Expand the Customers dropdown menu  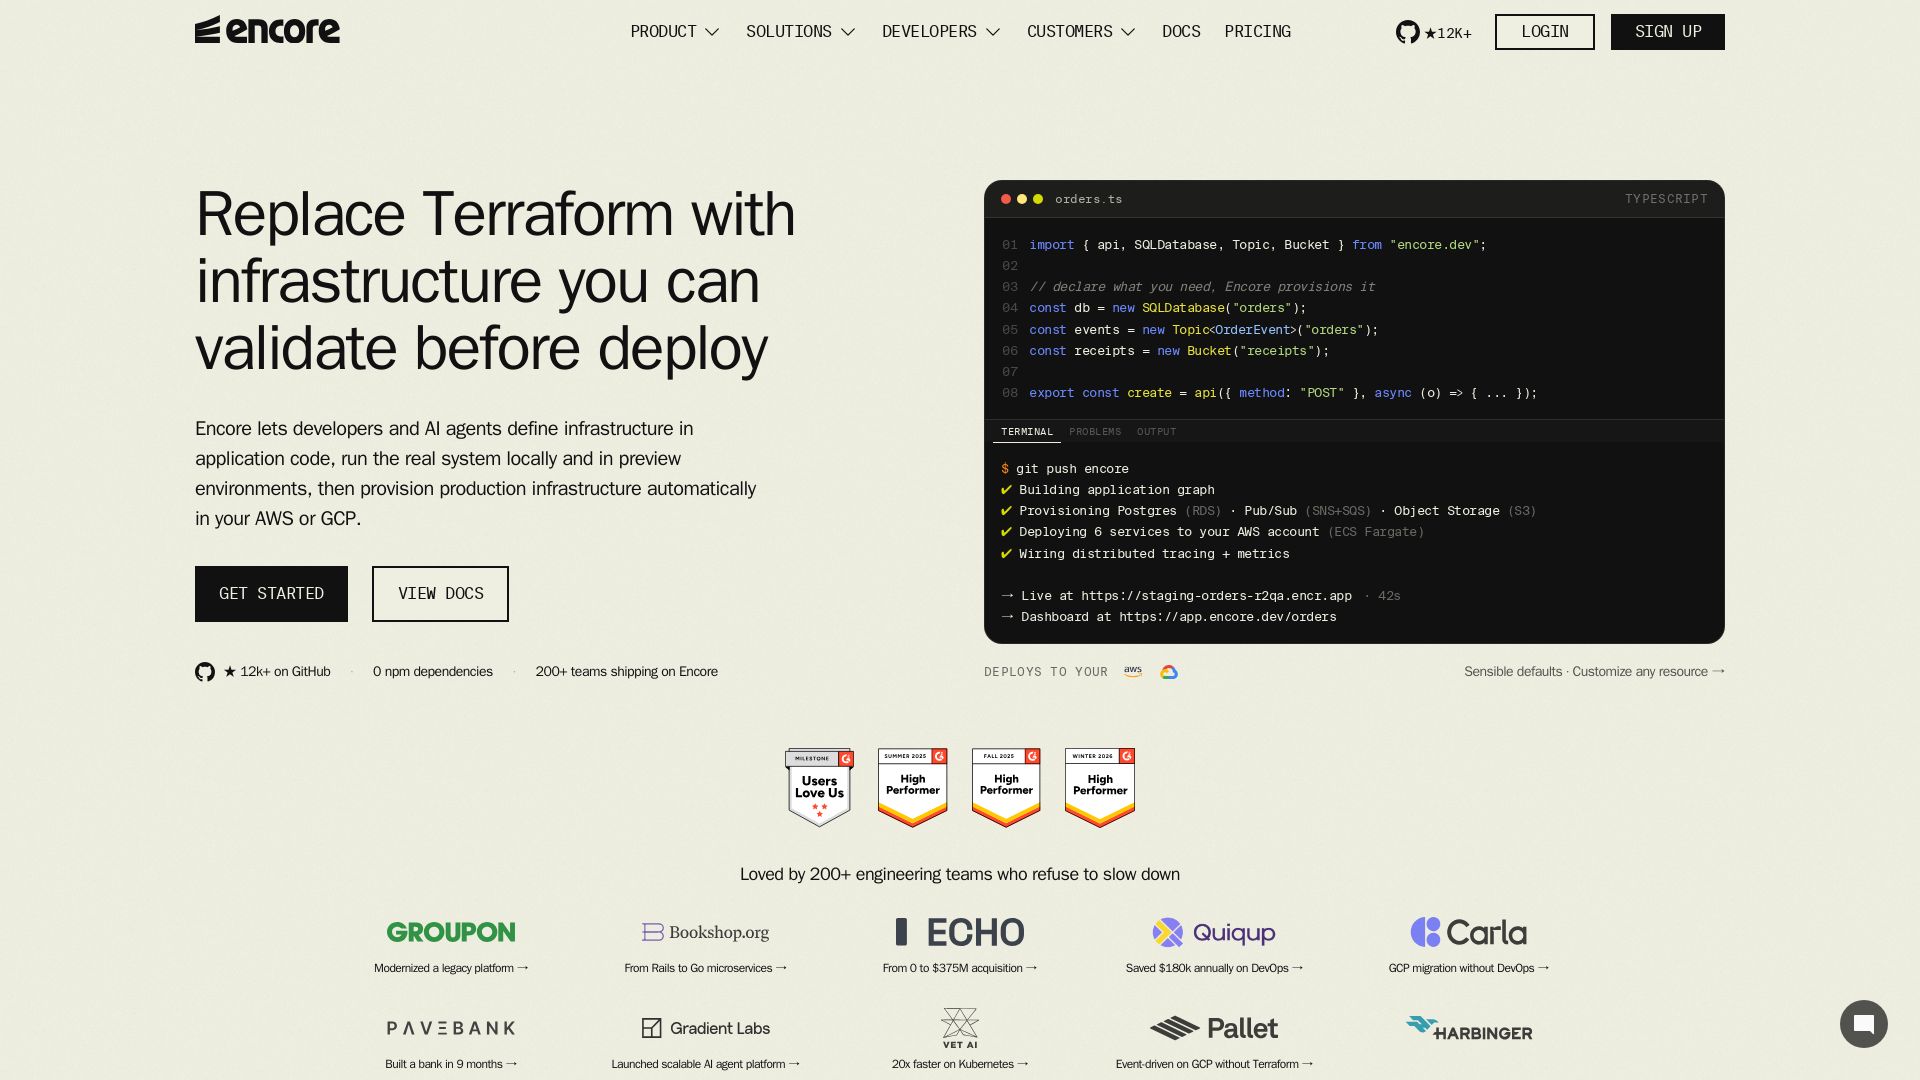tap(1081, 32)
